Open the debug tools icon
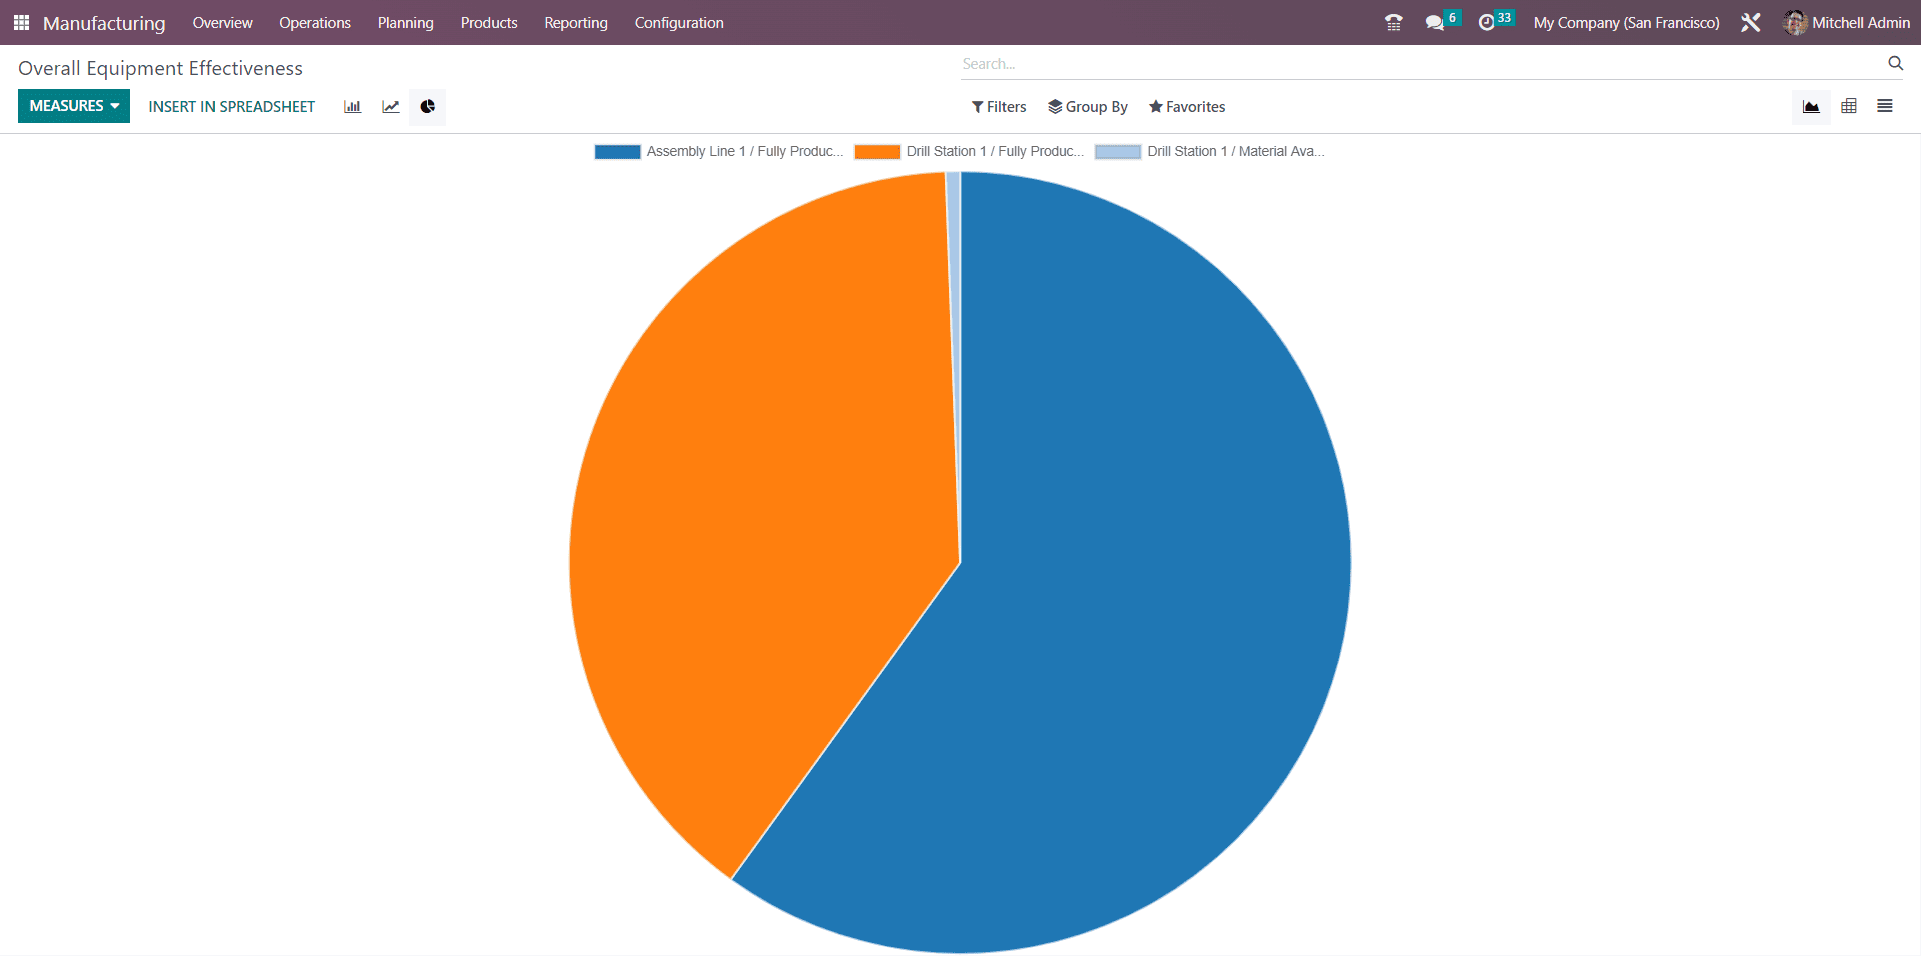This screenshot has height=957, width=1922. 1750,22
